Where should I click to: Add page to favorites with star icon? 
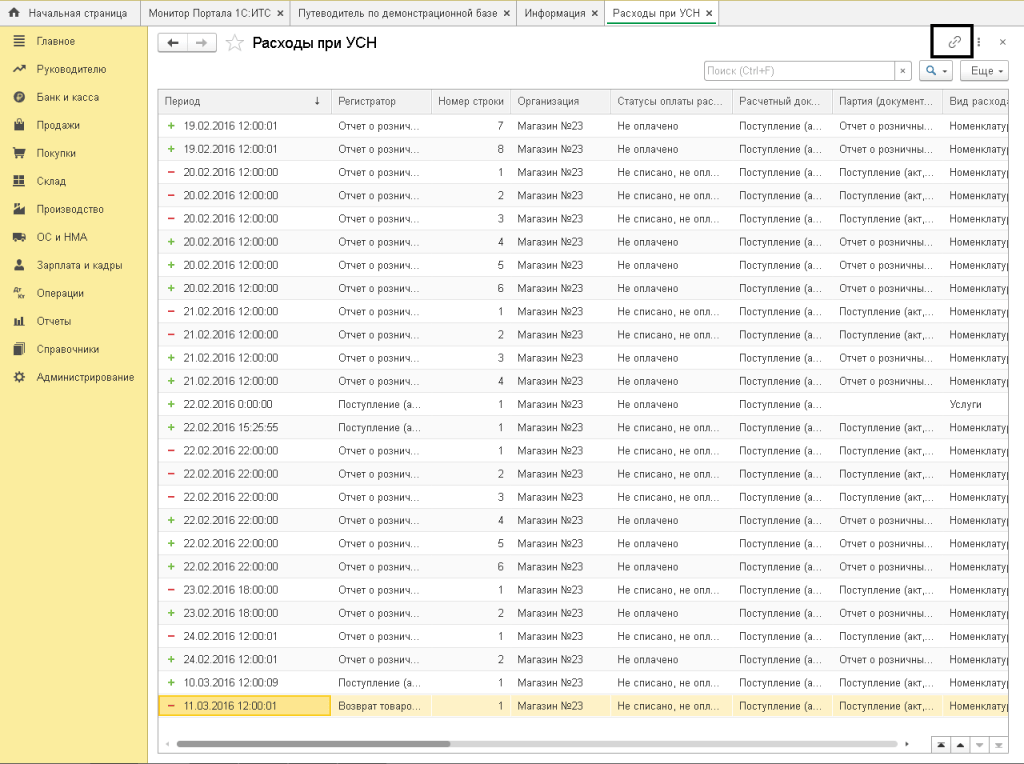234,43
